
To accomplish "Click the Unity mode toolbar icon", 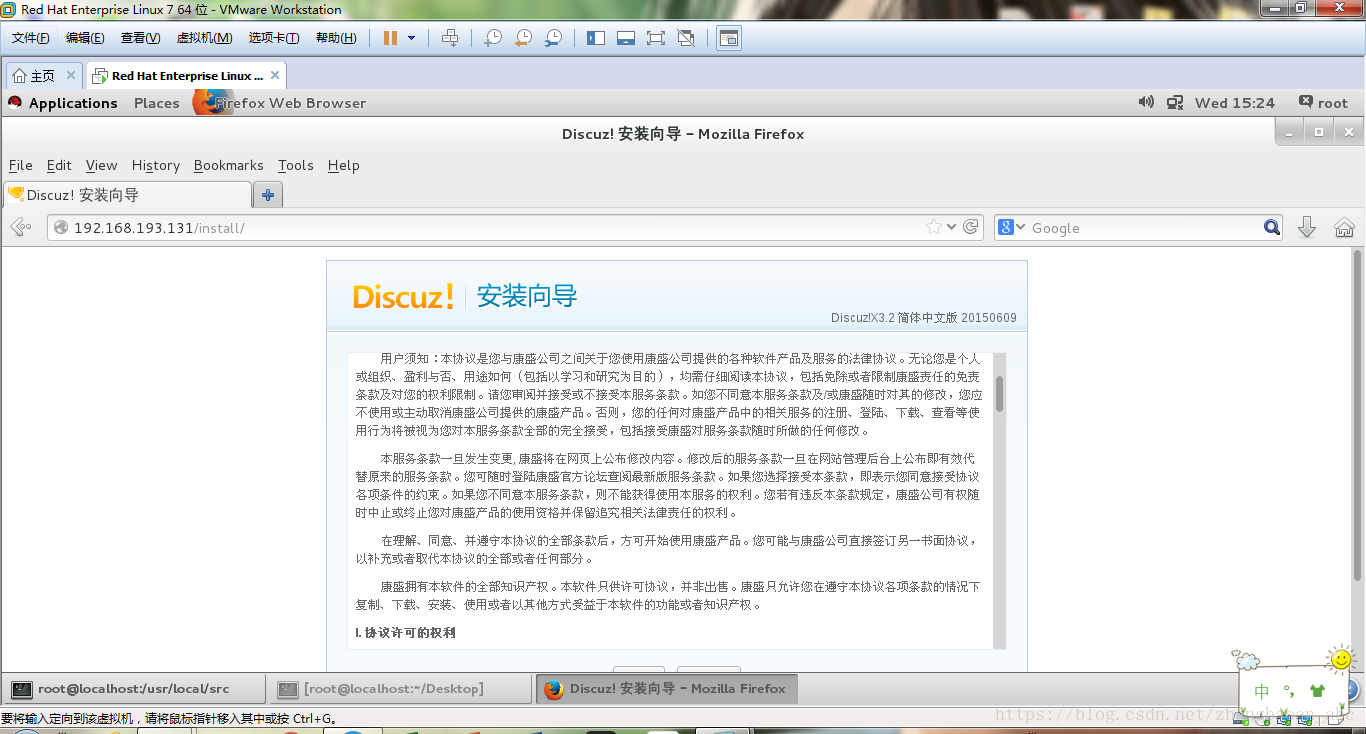I will pos(686,38).
